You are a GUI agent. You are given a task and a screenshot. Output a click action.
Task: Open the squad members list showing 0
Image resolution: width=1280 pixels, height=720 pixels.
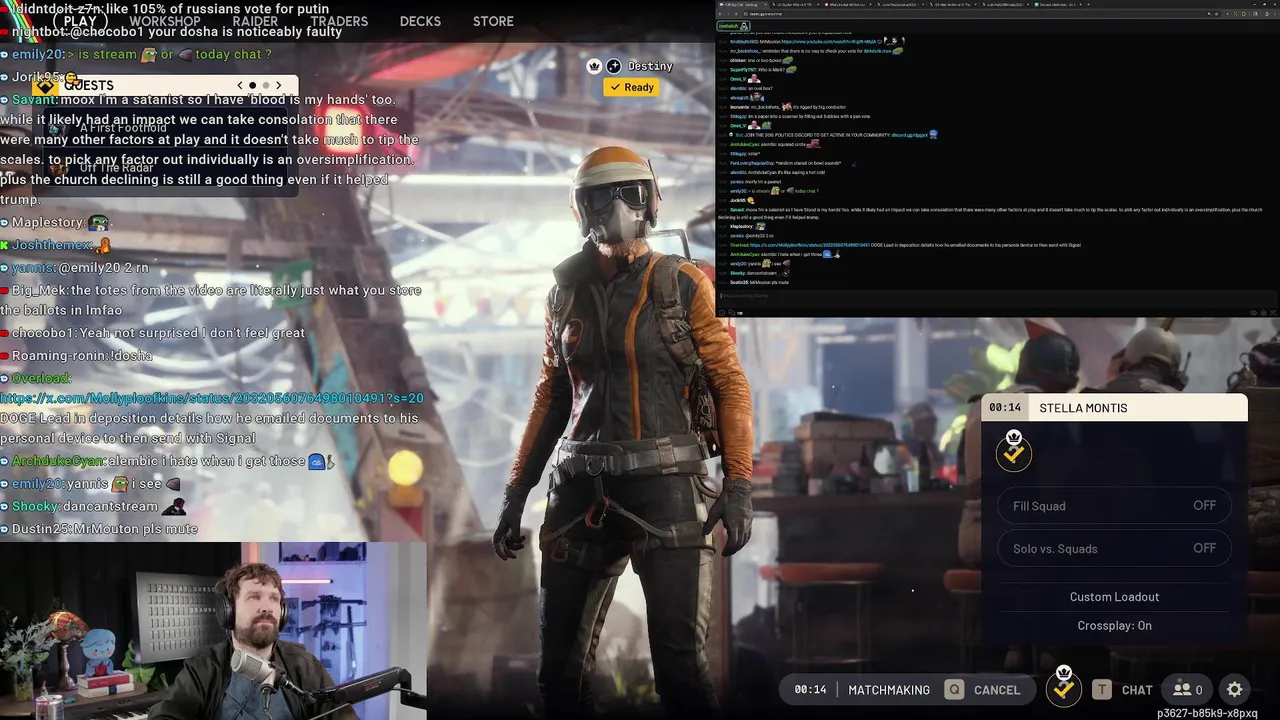1188,689
